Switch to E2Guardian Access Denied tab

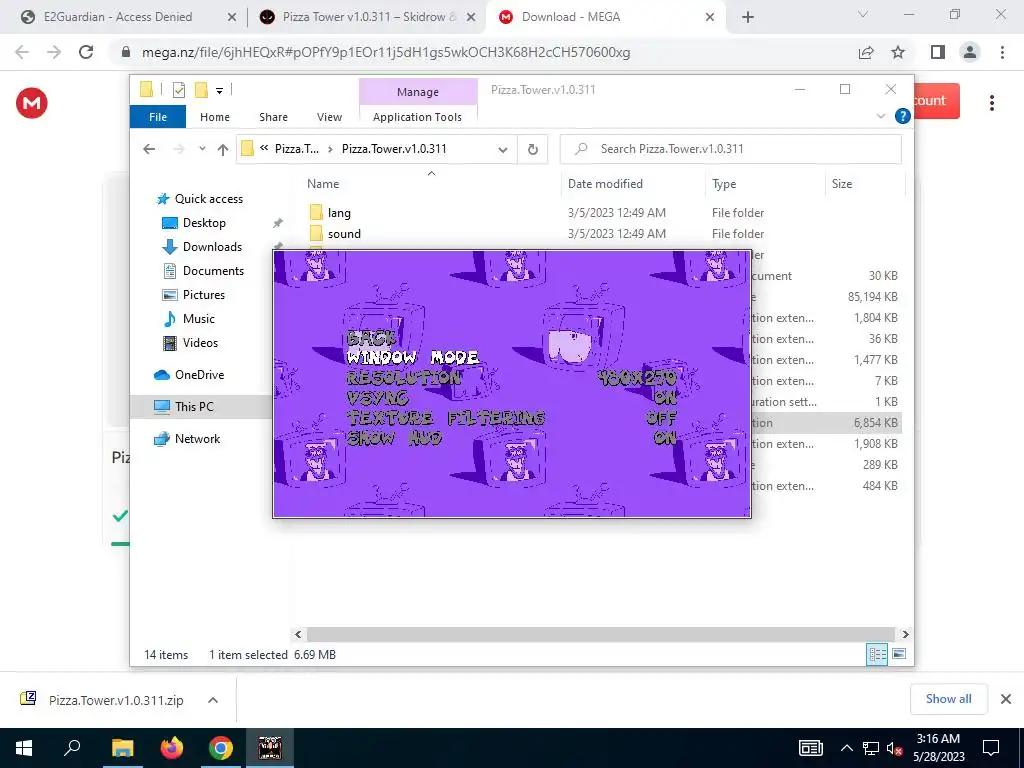click(118, 17)
